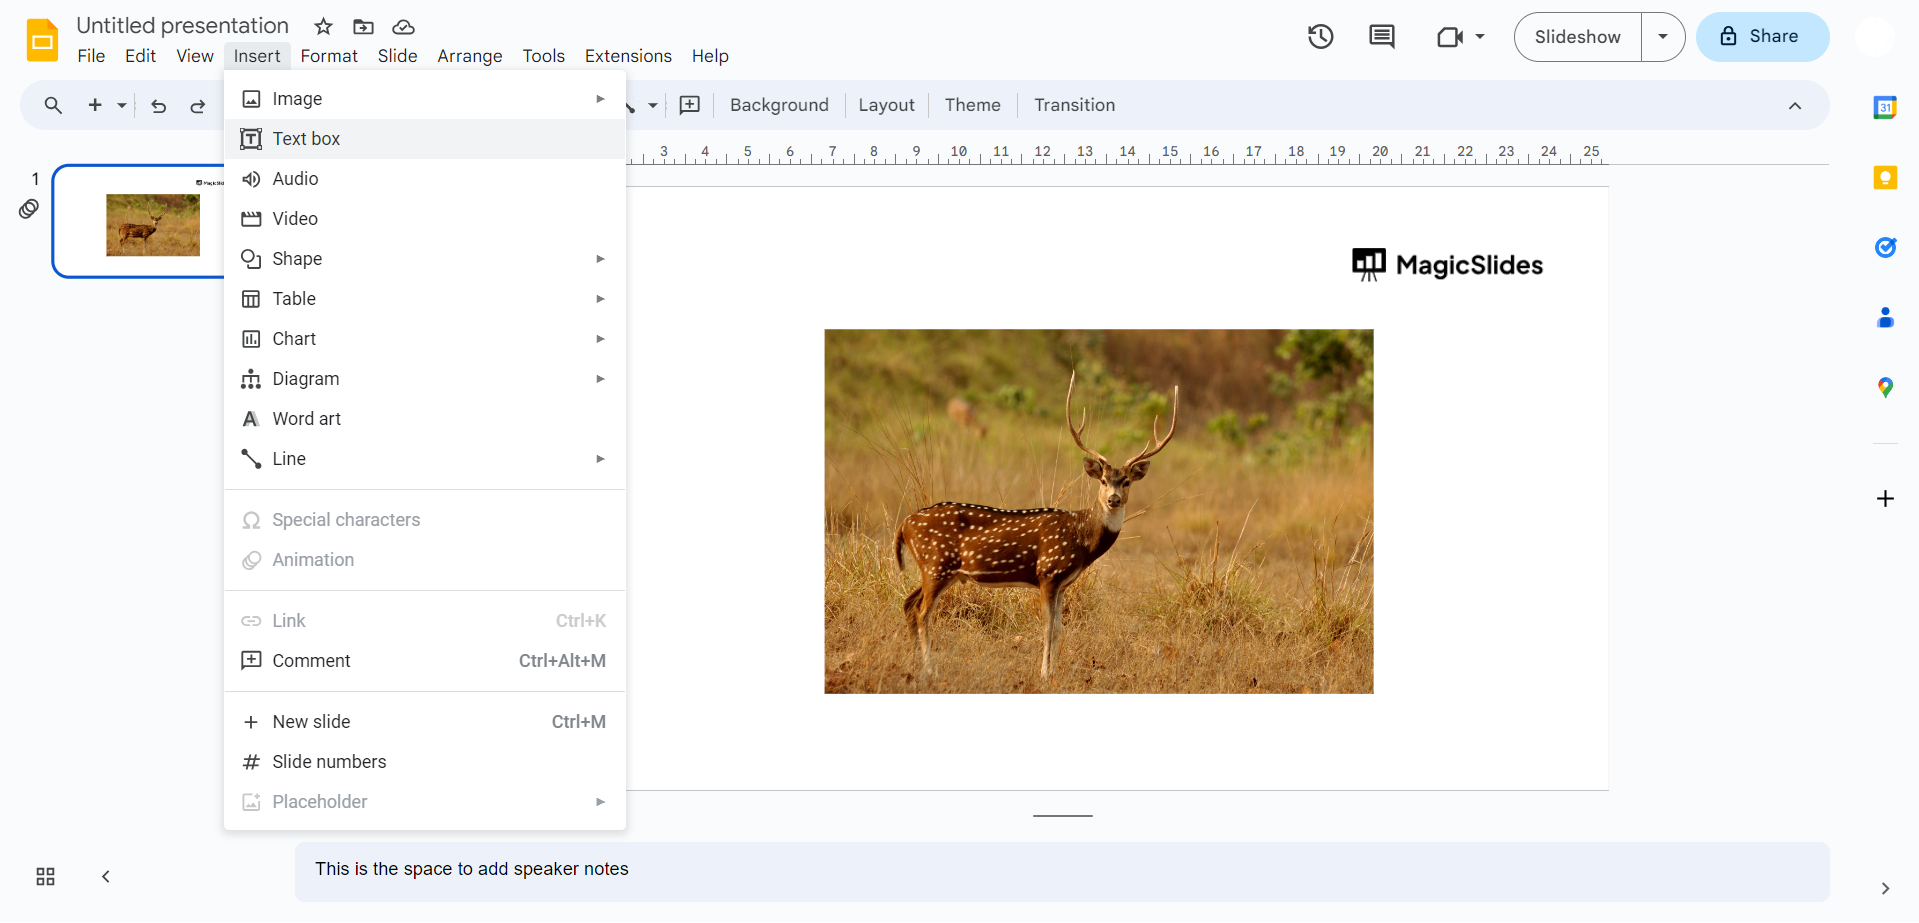The width and height of the screenshot is (1919, 923).
Task: Open Background settings
Action: (x=778, y=105)
